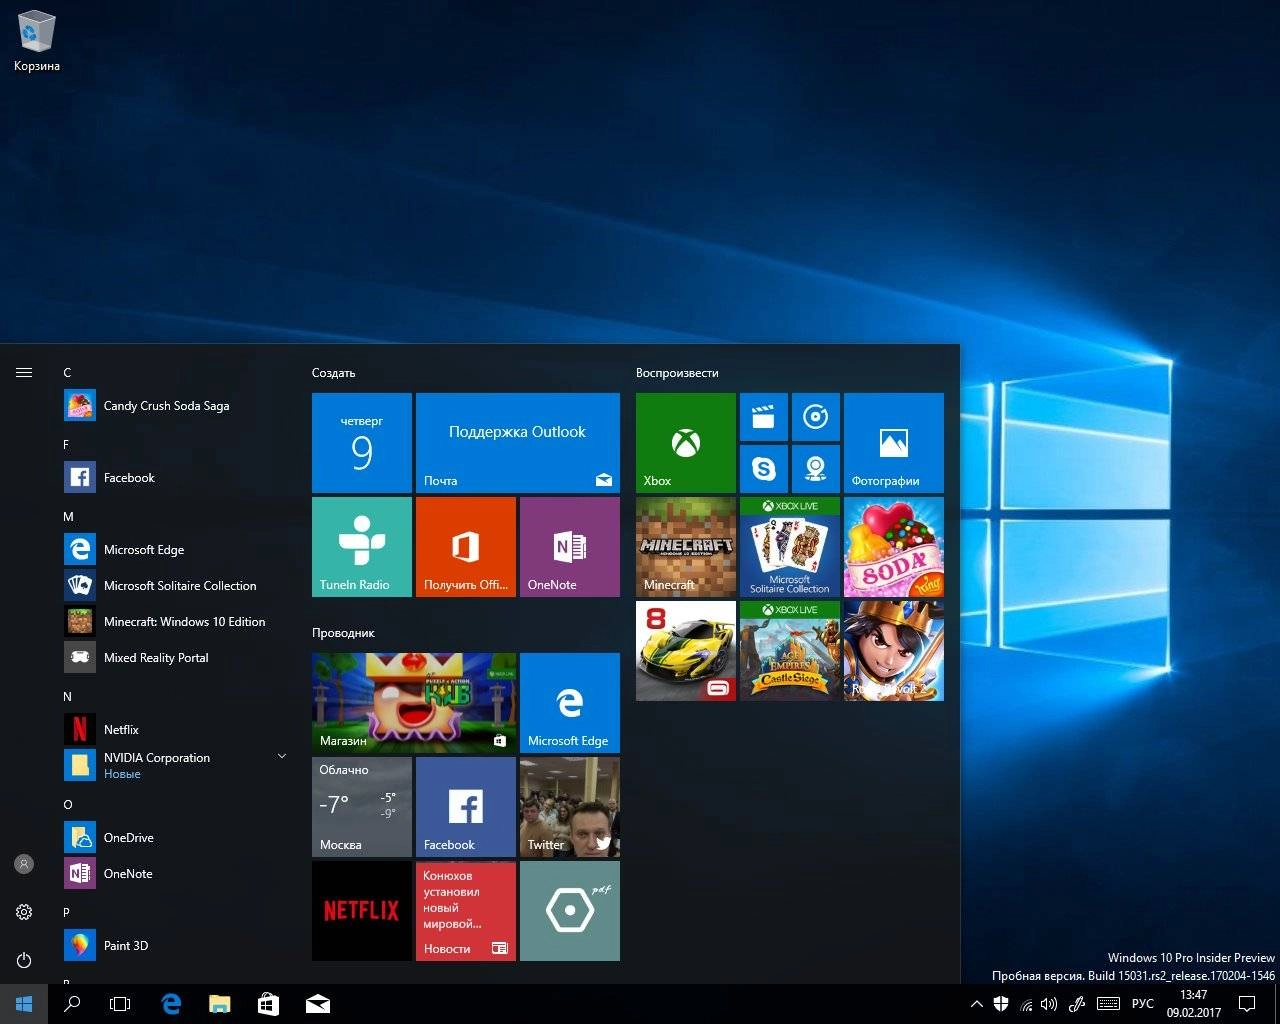This screenshot has width=1280, height=1024.
Task: Click the Start button on the taskbar
Action: tap(24, 1004)
